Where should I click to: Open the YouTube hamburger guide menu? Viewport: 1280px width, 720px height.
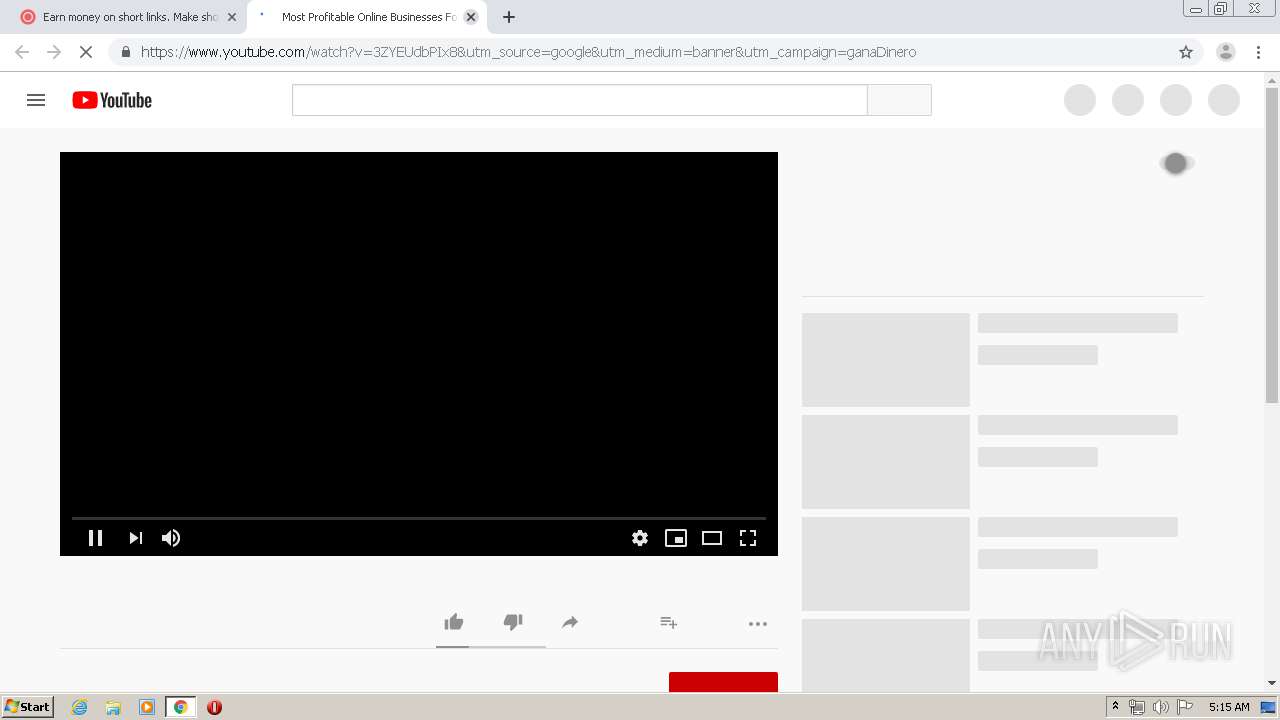tap(36, 100)
